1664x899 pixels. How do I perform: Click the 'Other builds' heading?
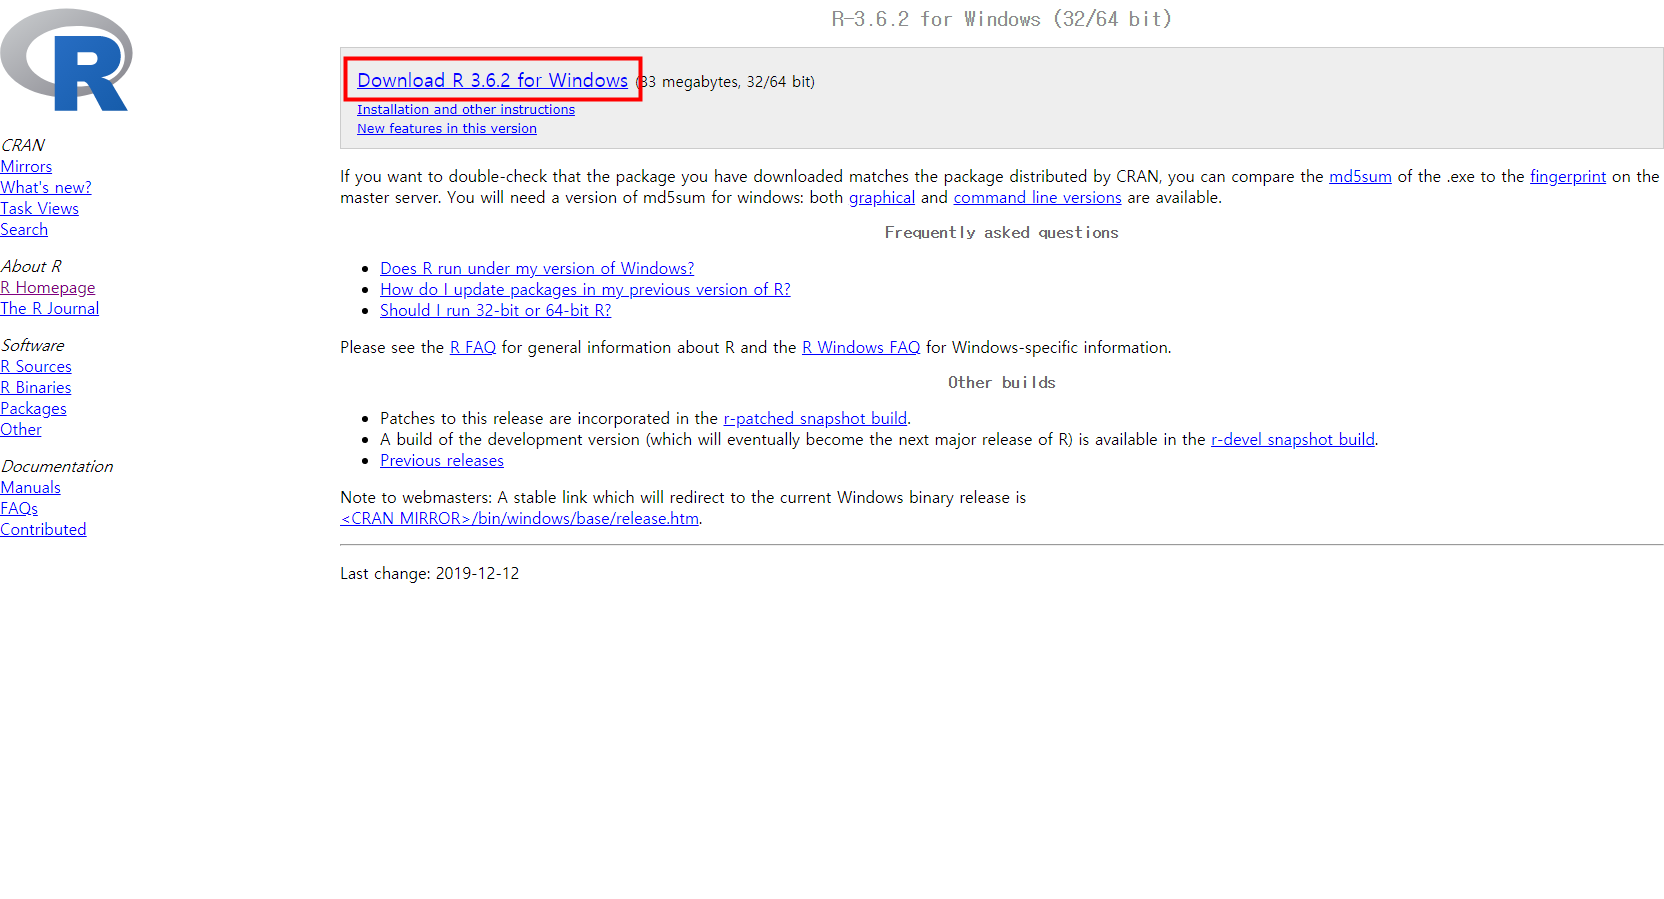1002,382
